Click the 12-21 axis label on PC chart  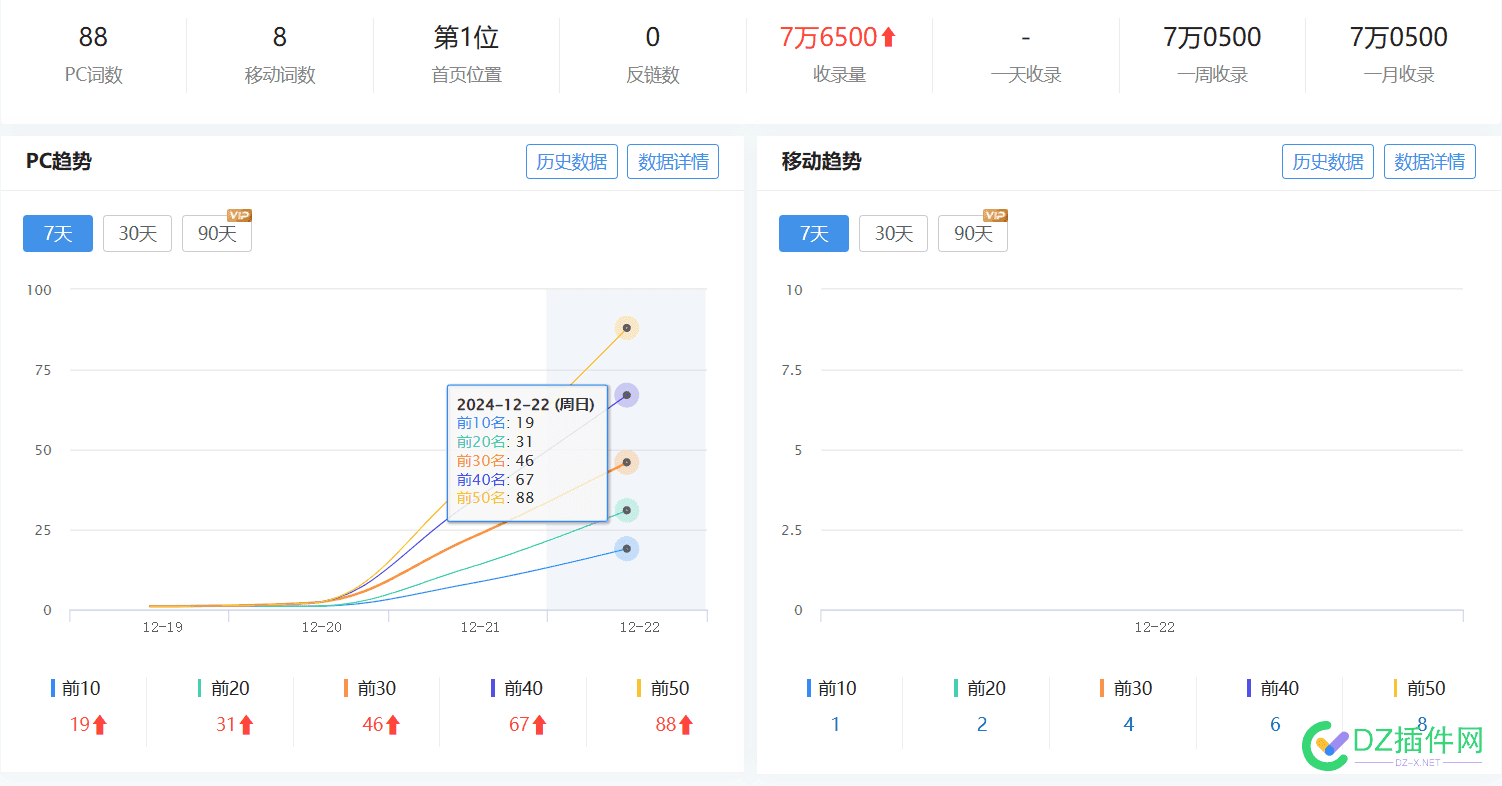[x=480, y=628]
